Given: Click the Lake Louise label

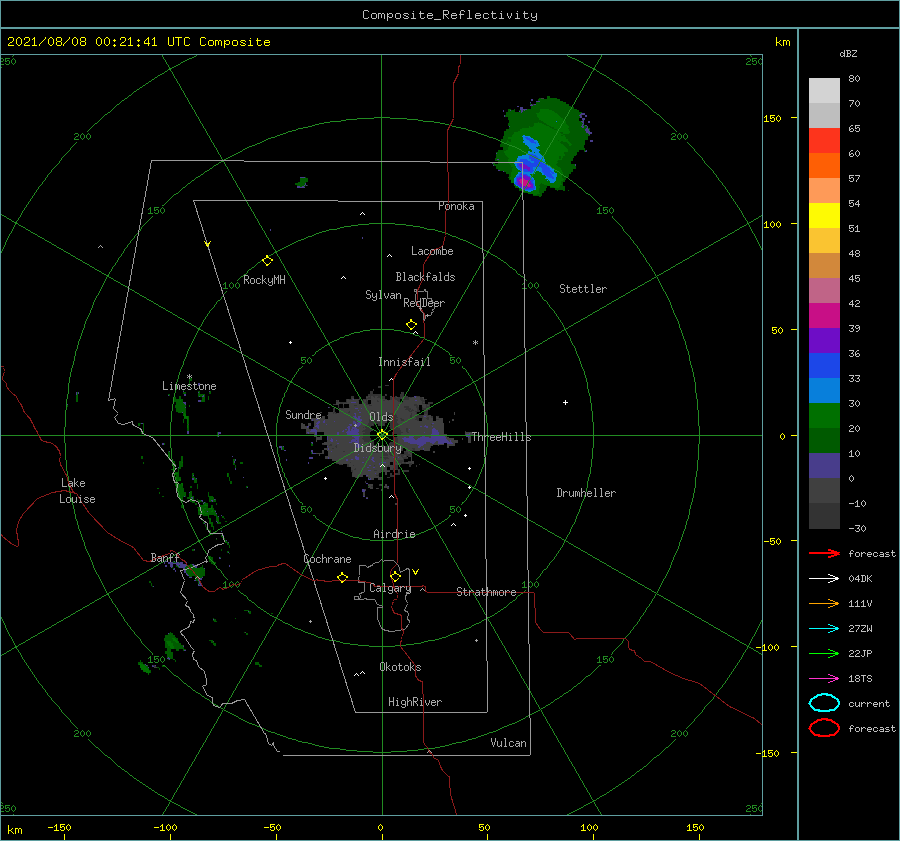Looking at the screenshot, I should [77, 491].
